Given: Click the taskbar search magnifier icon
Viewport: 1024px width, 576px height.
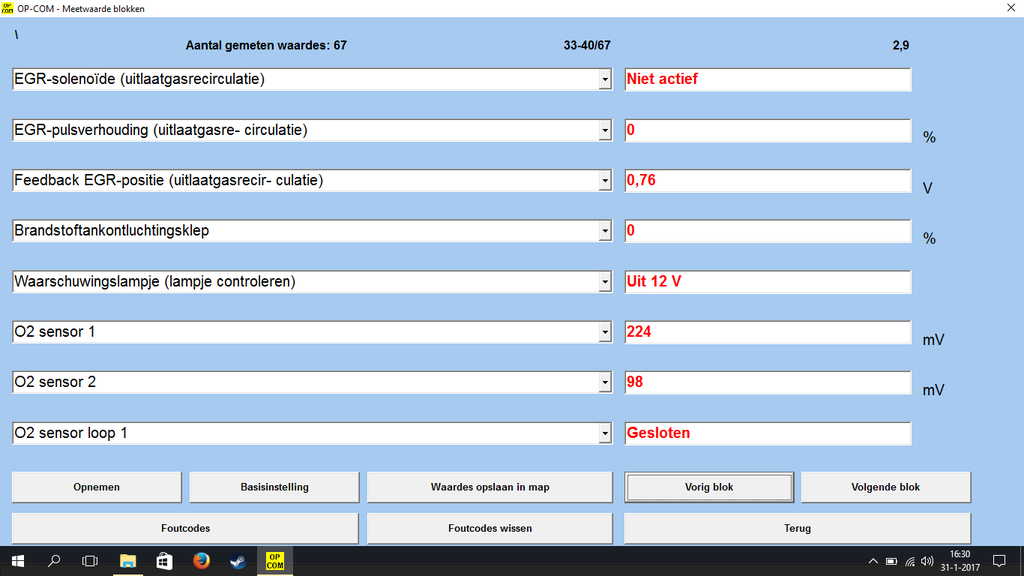Looking at the screenshot, I should (55, 561).
